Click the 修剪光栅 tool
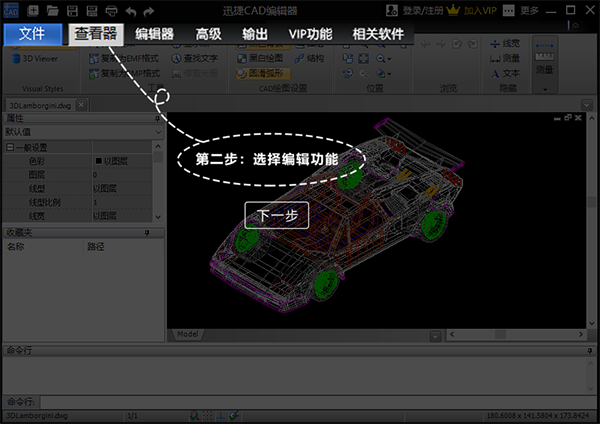 click(195, 73)
